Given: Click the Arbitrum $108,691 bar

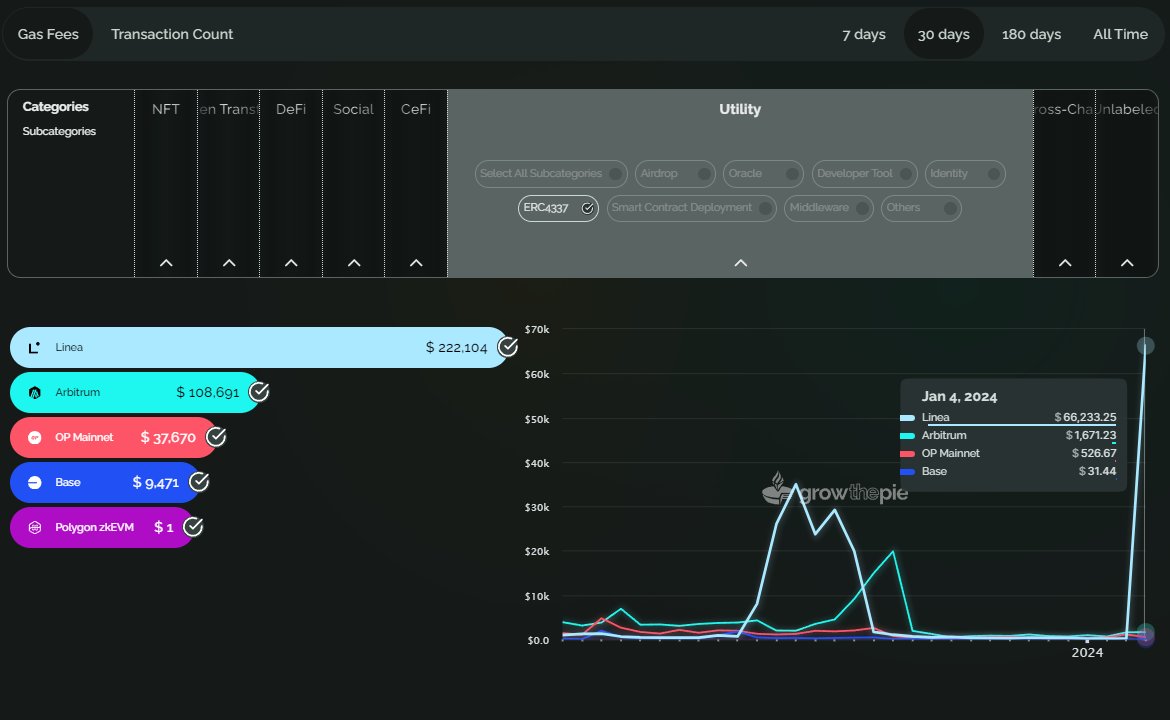Looking at the screenshot, I should pyautogui.click(x=135, y=392).
